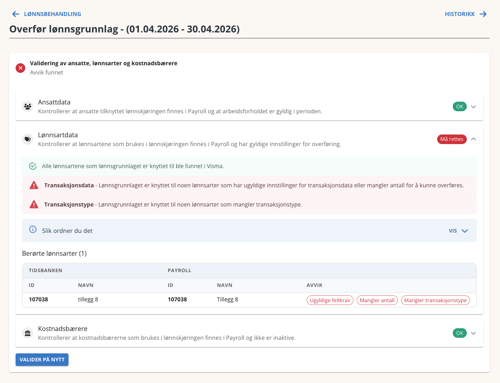Click the red validation error icon
This screenshot has height=383, width=500.
pos(20,68)
